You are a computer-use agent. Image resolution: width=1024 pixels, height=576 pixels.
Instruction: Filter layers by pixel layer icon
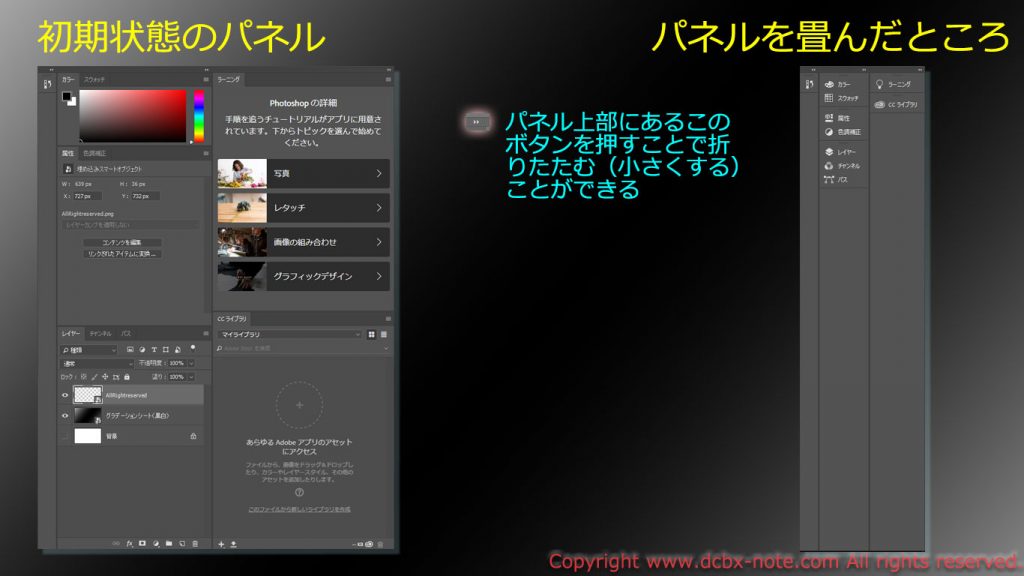130,349
